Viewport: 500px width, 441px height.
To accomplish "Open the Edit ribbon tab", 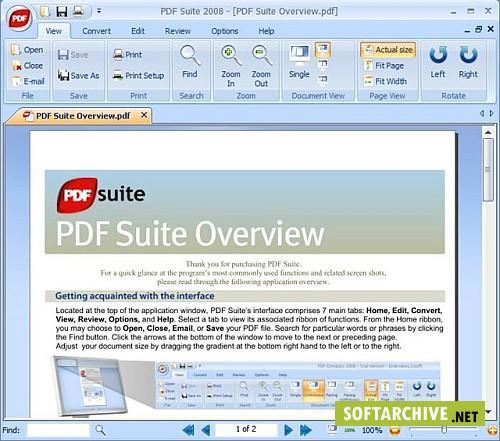I will click(138, 31).
